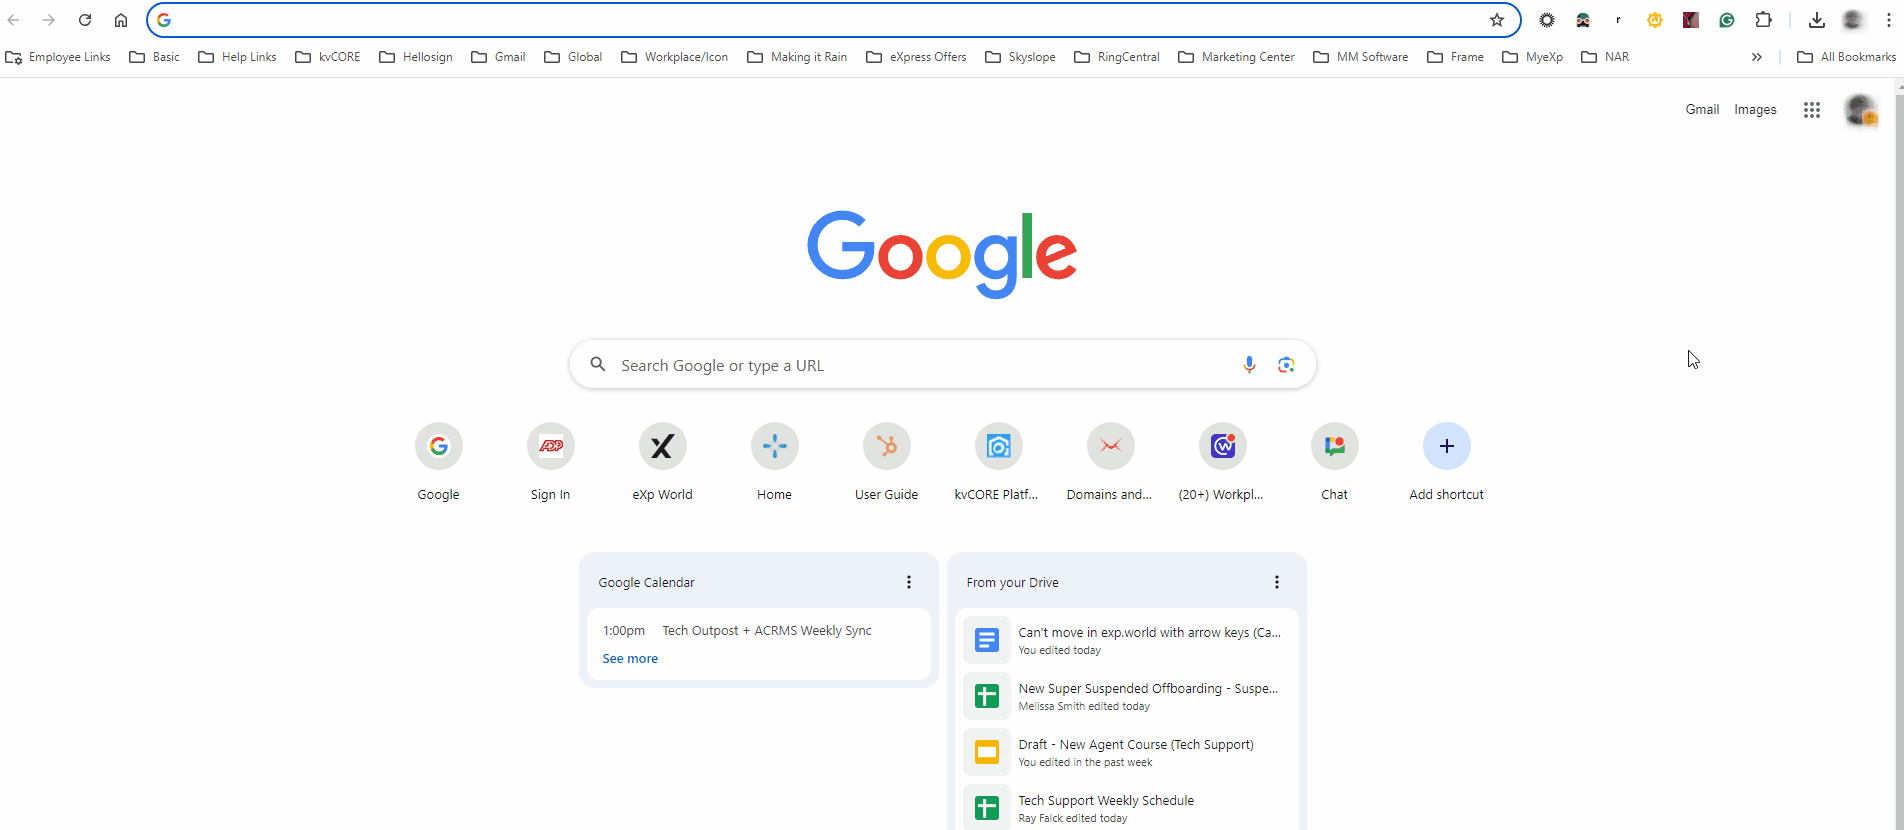Open Google Calendar card options menu

click(x=909, y=582)
